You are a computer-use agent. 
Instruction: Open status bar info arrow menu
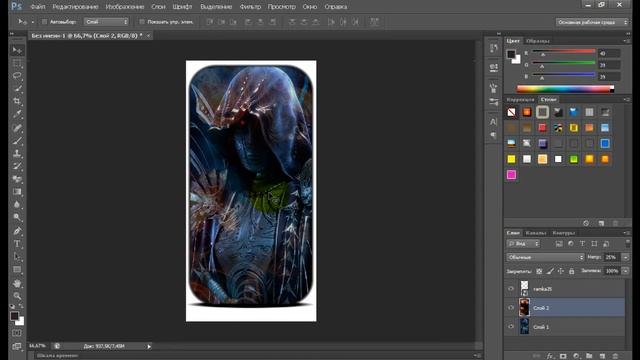point(149,347)
